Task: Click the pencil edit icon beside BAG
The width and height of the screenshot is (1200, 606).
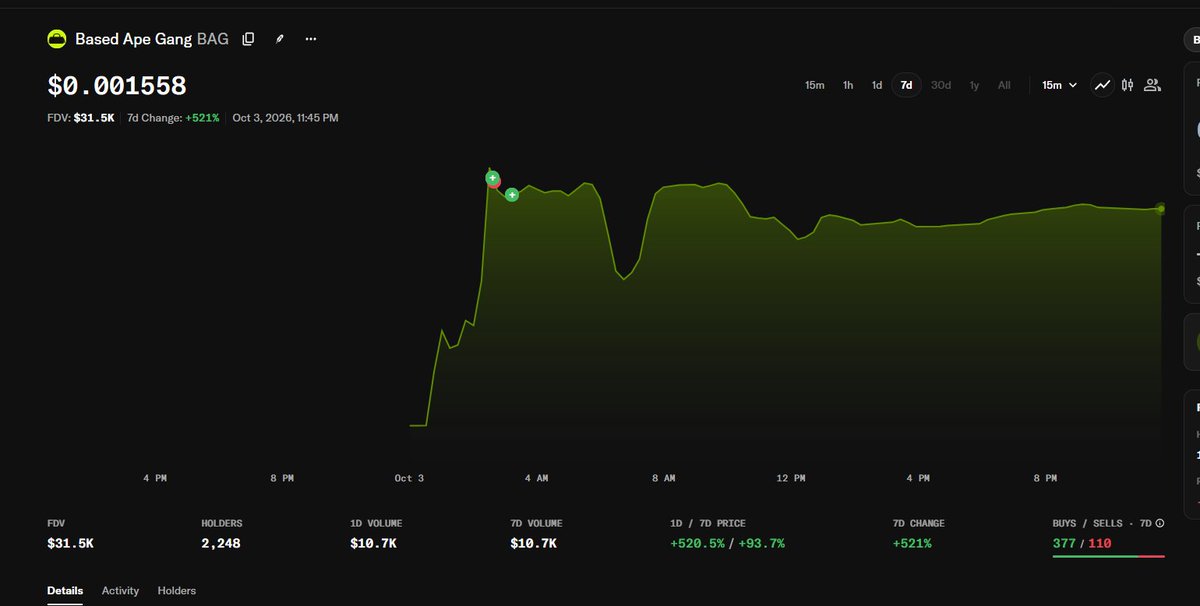Action: coord(280,39)
